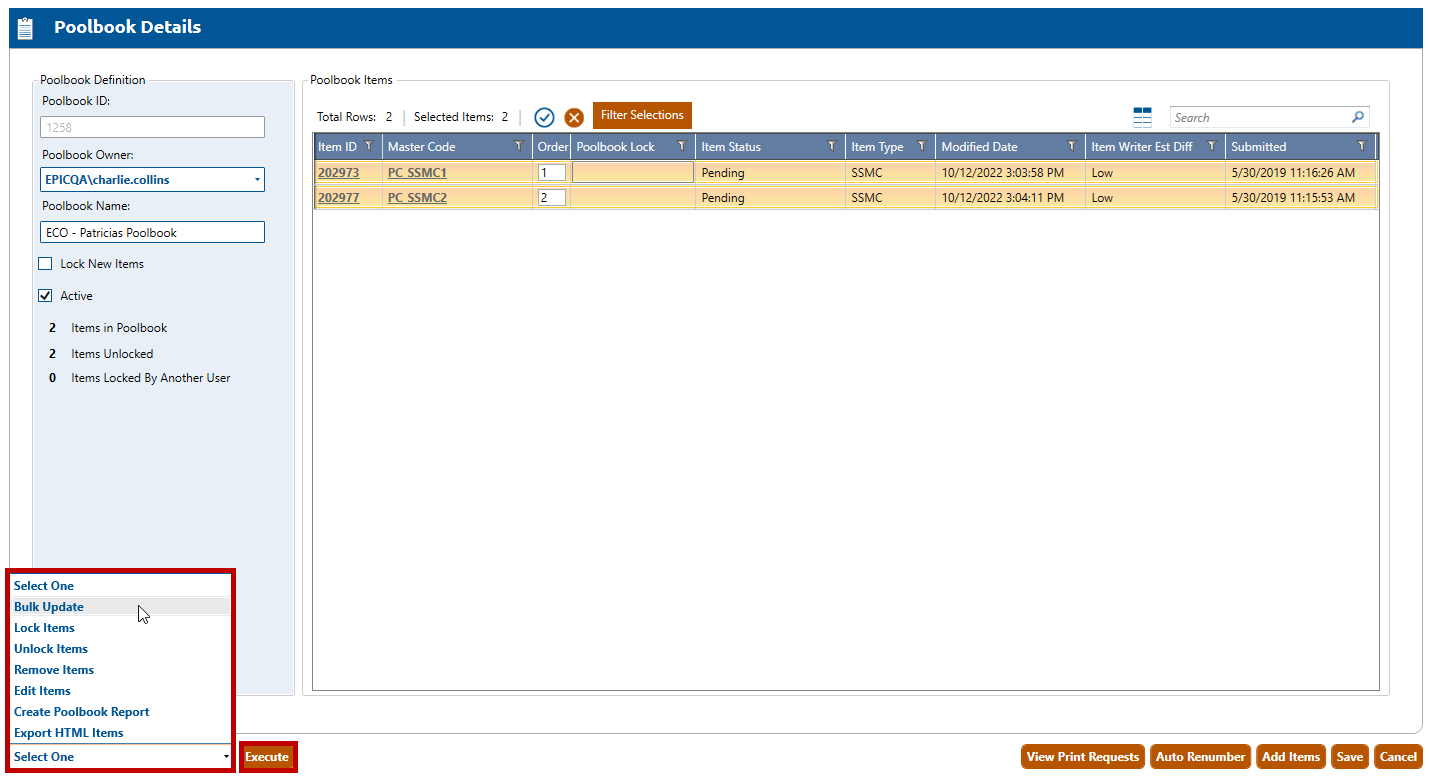Screen dimensions: 1429x778
Task: Pick Export HTML Items from the list
Action: click(69, 733)
